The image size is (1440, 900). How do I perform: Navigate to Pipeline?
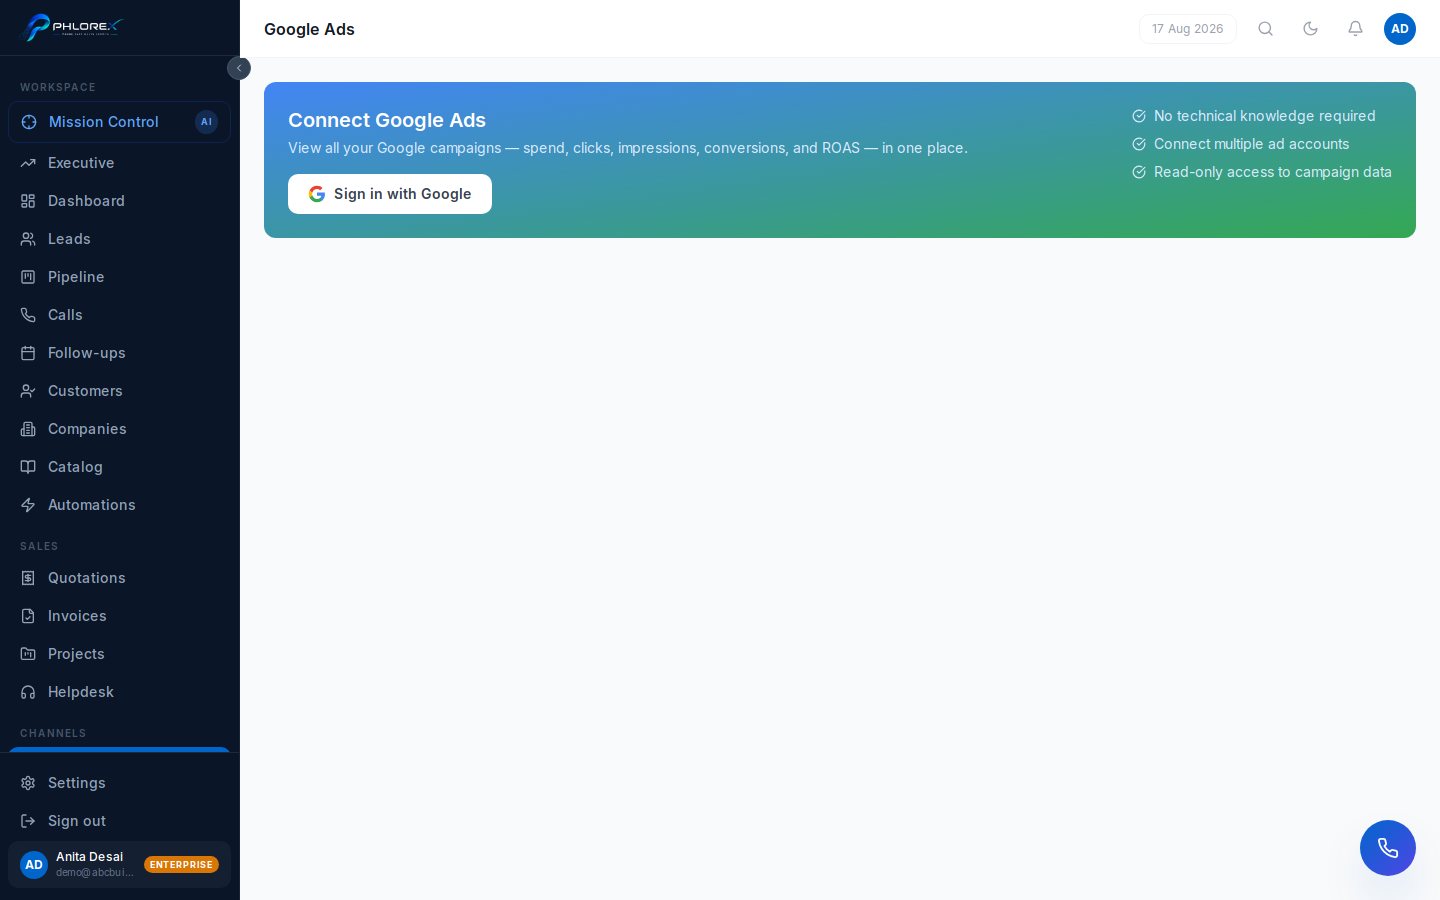point(119,277)
